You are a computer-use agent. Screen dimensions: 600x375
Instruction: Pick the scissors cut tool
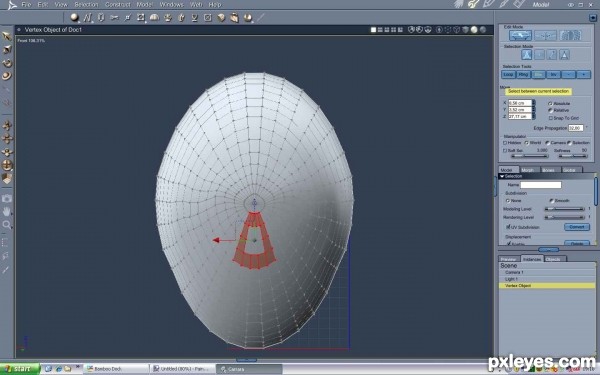point(114,17)
